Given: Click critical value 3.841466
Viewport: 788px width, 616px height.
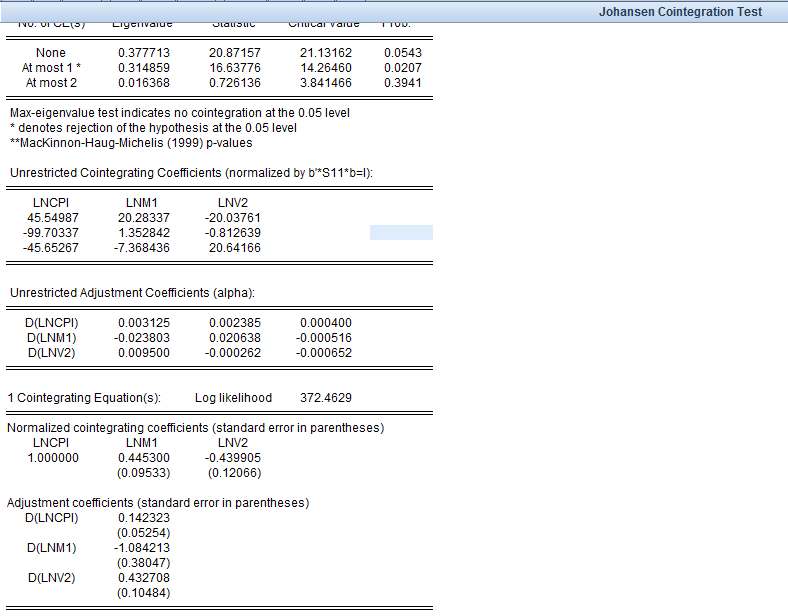Looking at the screenshot, I should pyautogui.click(x=326, y=83).
